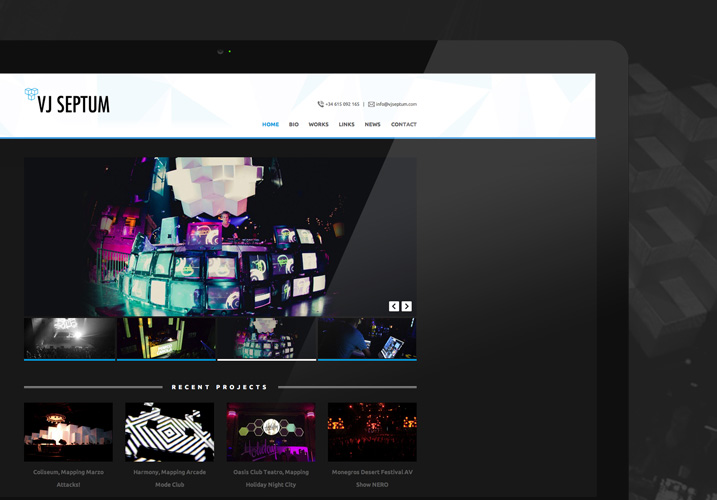Advance slideshow with right arrow

point(406,306)
